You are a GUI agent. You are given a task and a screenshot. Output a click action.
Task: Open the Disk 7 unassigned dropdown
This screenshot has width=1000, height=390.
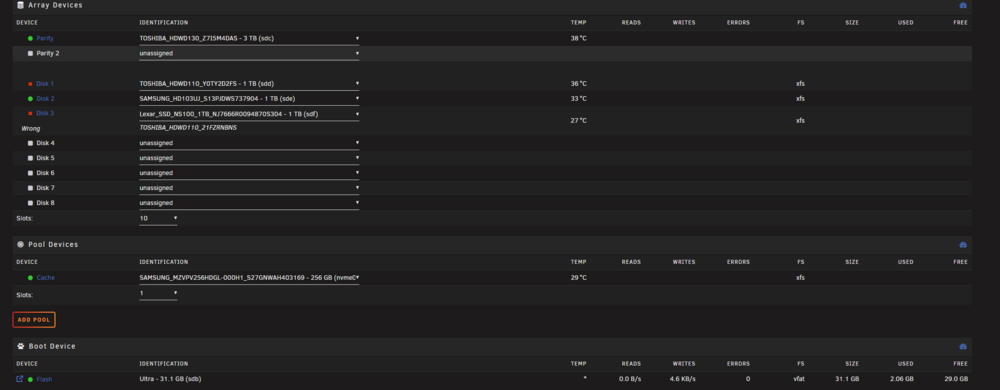(249, 188)
